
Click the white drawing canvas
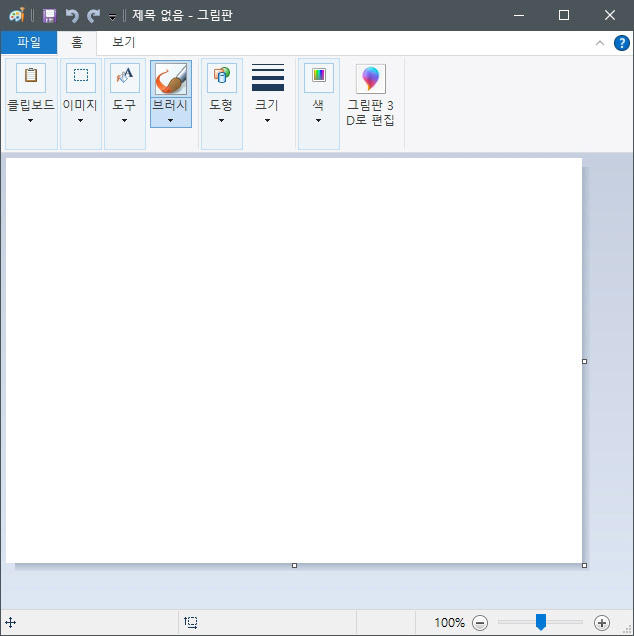tap(294, 360)
